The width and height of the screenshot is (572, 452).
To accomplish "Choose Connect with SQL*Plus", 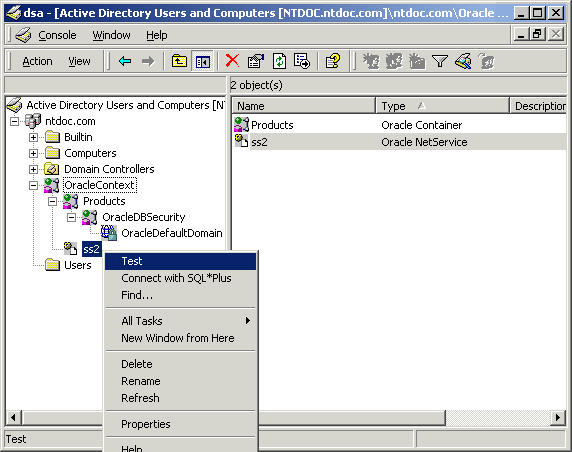I will pyautogui.click(x=180, y=278).
